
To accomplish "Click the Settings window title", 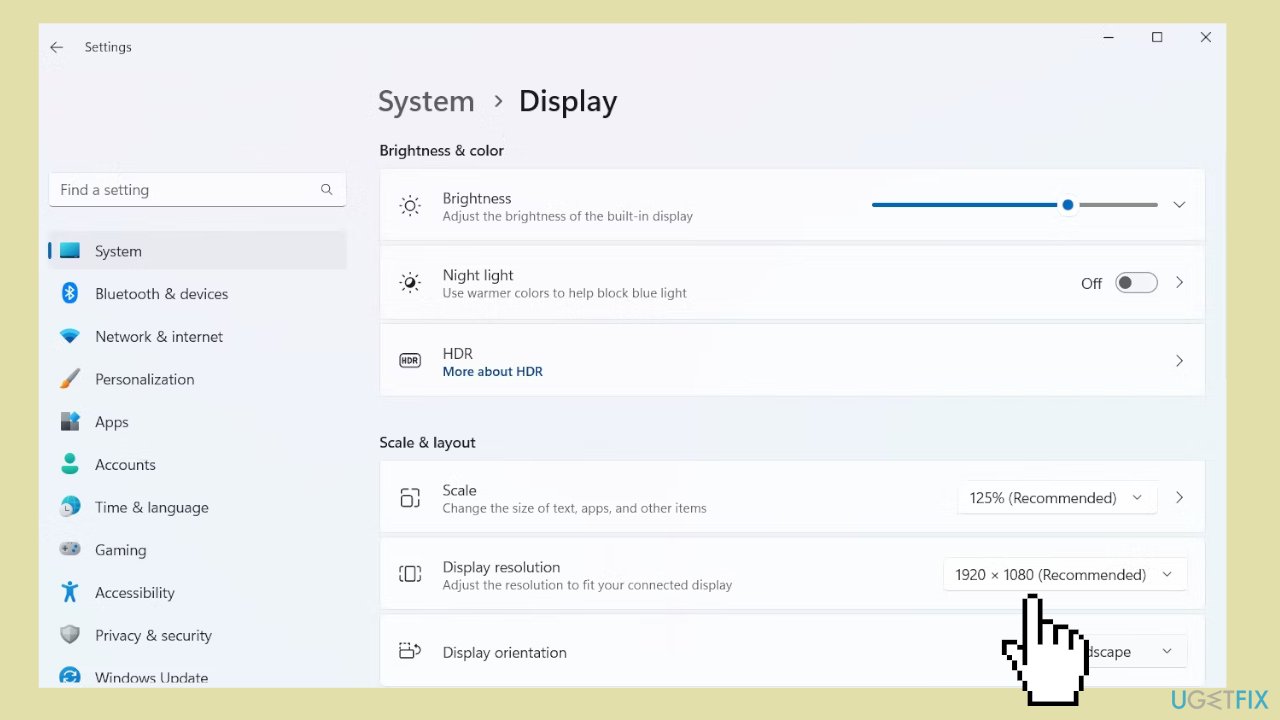I will pos(108,47).
